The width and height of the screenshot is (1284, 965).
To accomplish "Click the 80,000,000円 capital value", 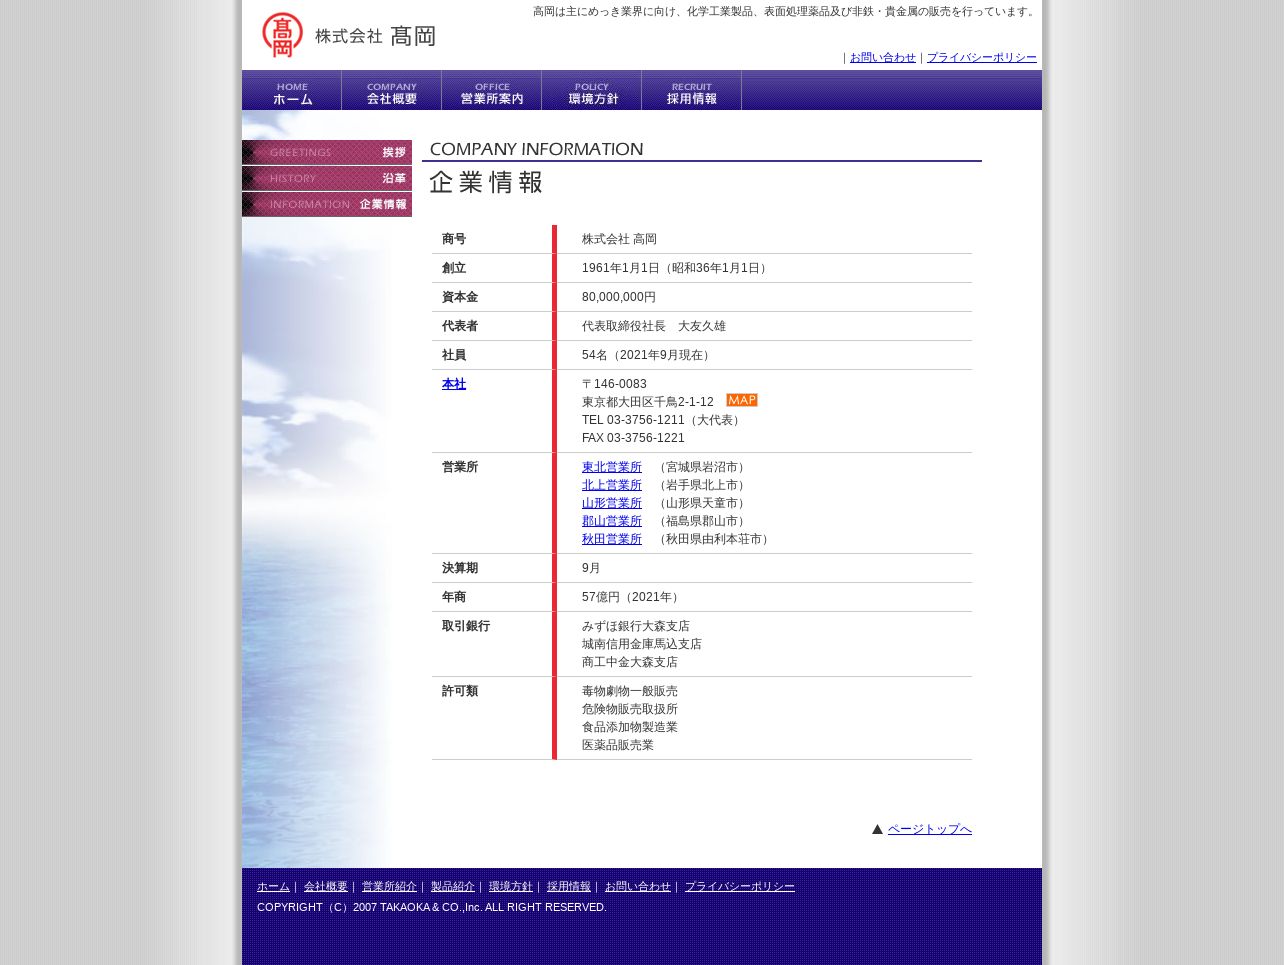I will [619, 297].
